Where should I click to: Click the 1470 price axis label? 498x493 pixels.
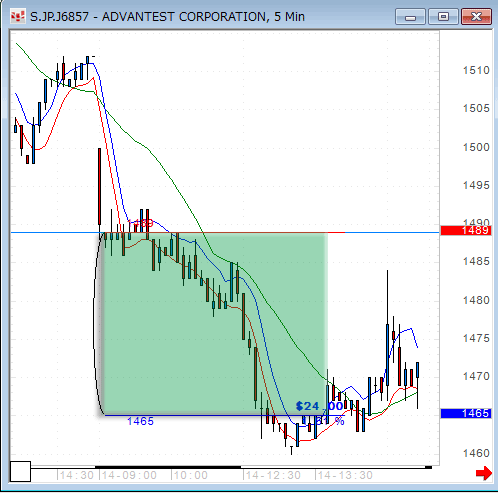coord(476,376)
